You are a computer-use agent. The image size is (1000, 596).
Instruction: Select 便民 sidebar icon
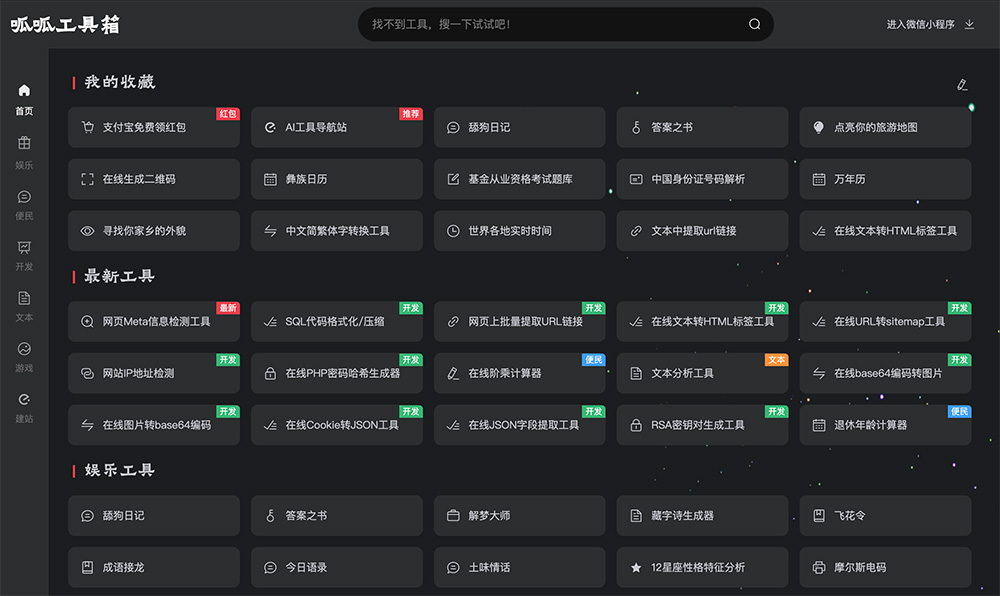(24, 204)
